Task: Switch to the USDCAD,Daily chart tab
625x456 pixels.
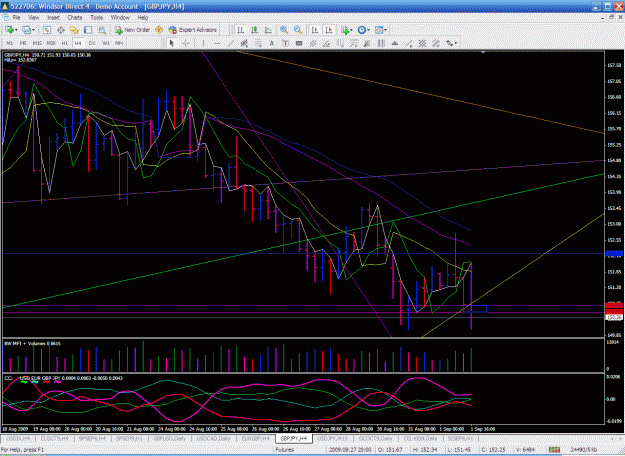Action: point(212,438)
